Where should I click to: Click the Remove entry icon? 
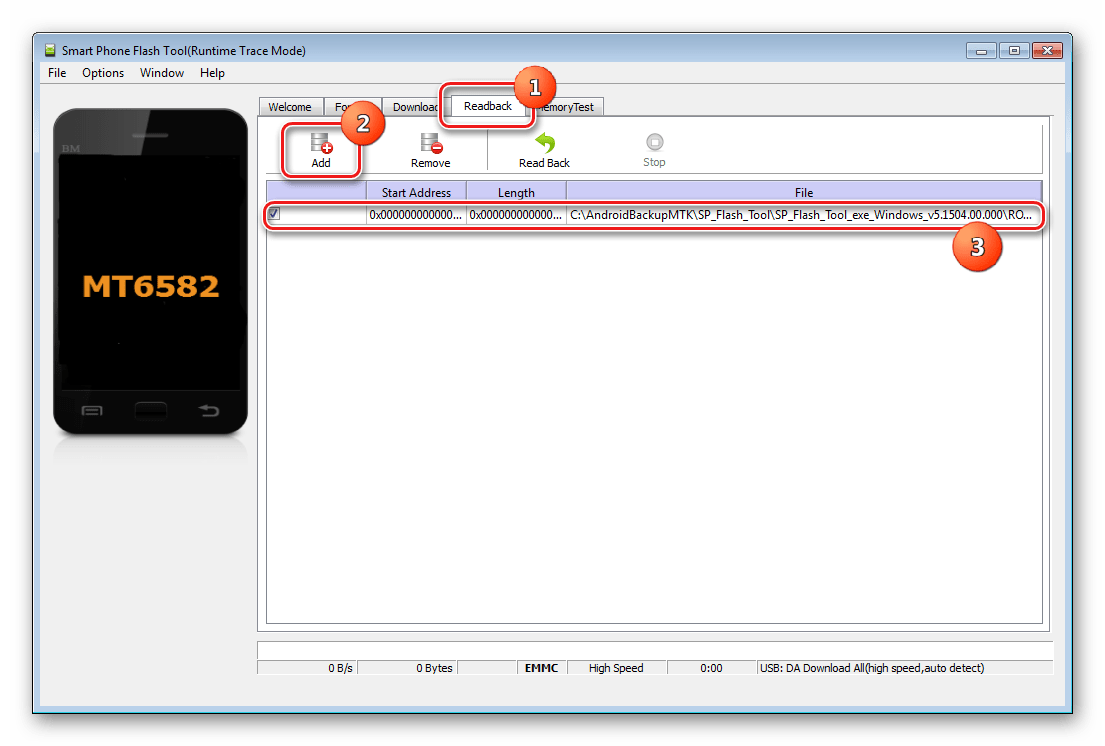(431, 144)
